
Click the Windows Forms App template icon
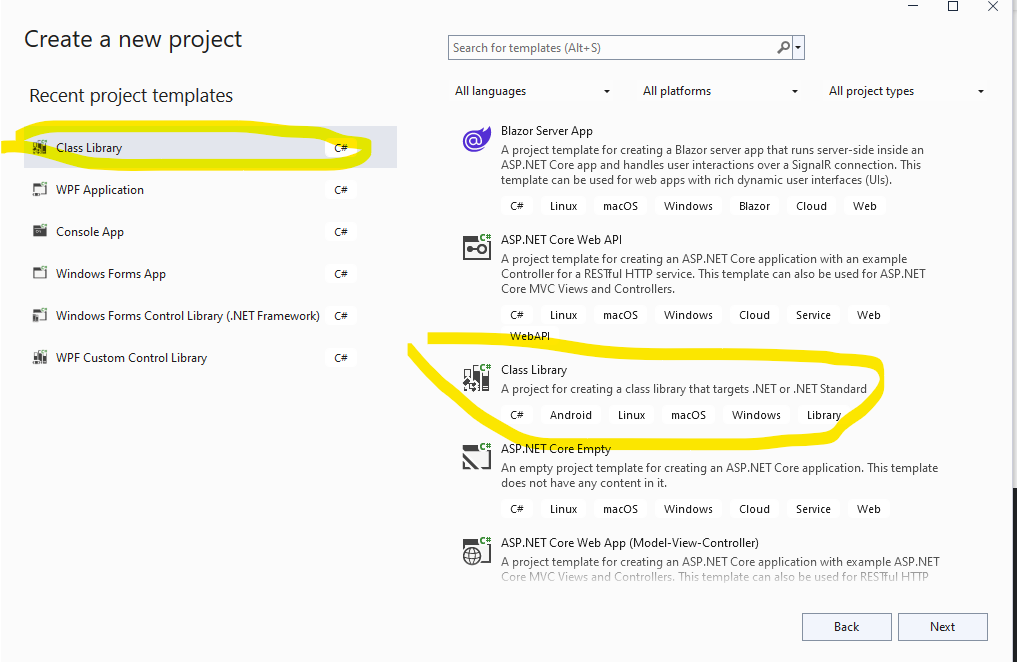click(40, 273)
